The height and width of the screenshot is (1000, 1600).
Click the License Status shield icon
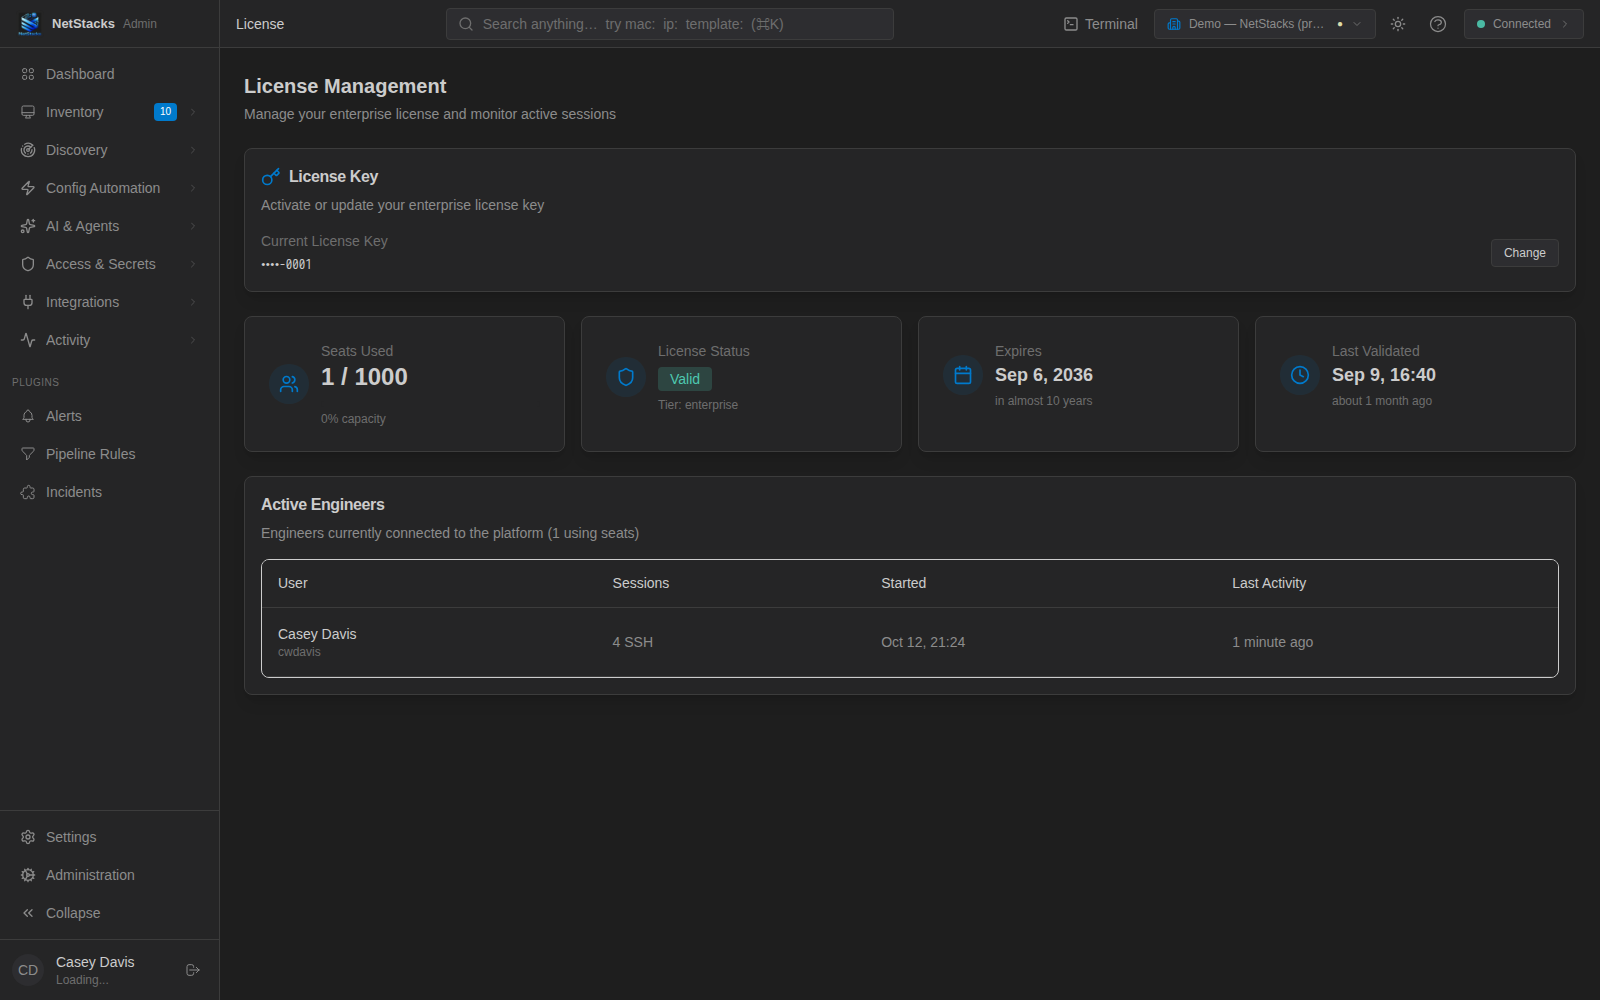[x=626, y=377]
